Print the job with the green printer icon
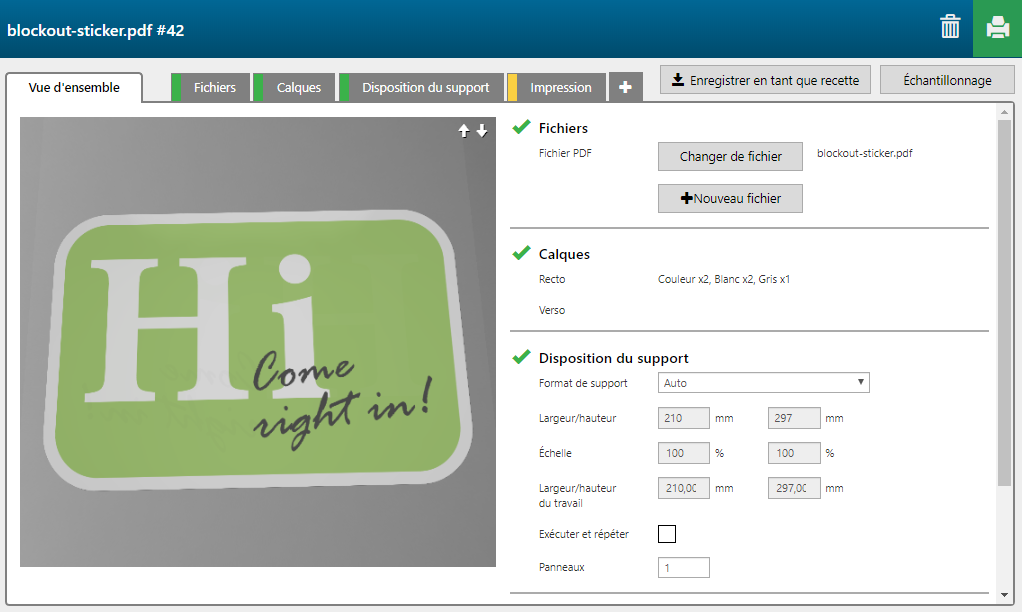This screenshot has width=1022, height=612. 997,28
